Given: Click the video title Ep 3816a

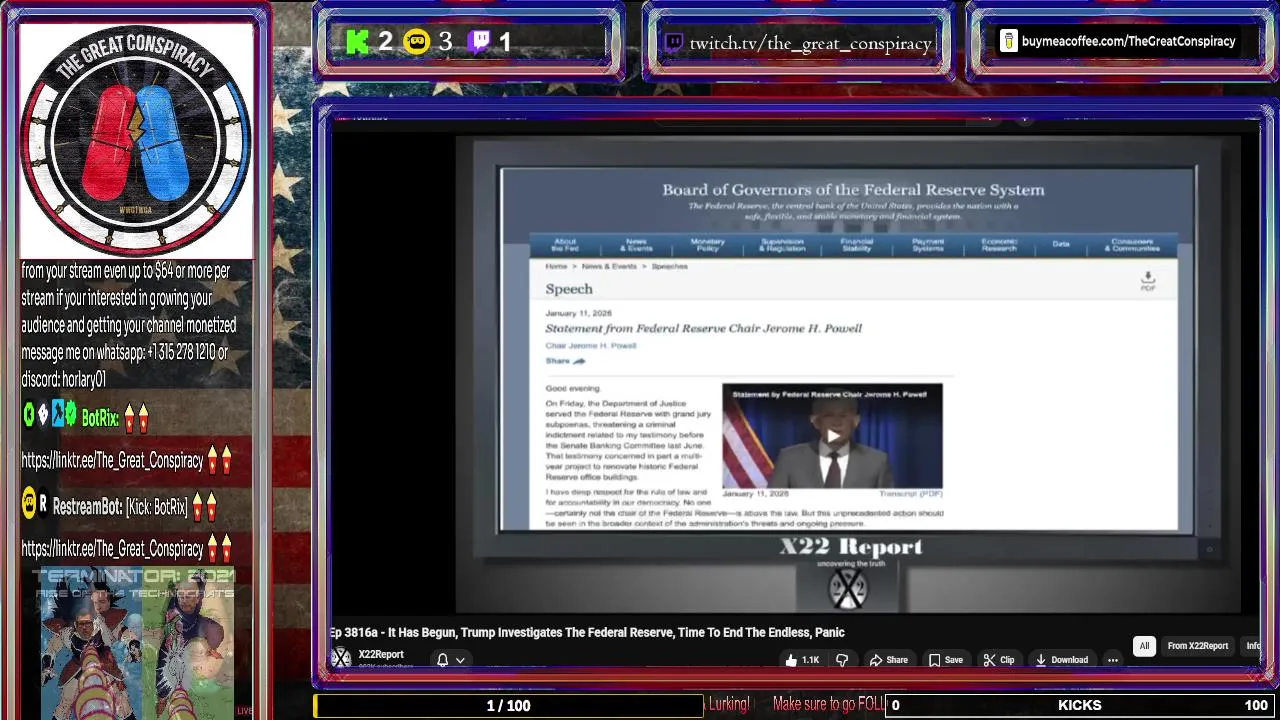Looking at the screenshot, I should (587, 632).
